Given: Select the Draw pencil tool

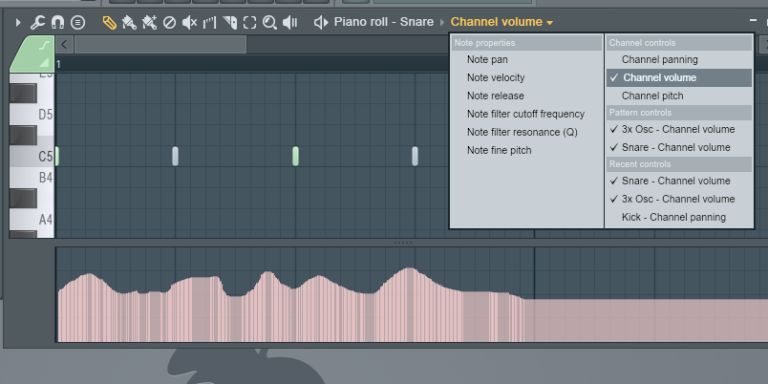Looking at the screenshot, I should (x=109, y=23).
